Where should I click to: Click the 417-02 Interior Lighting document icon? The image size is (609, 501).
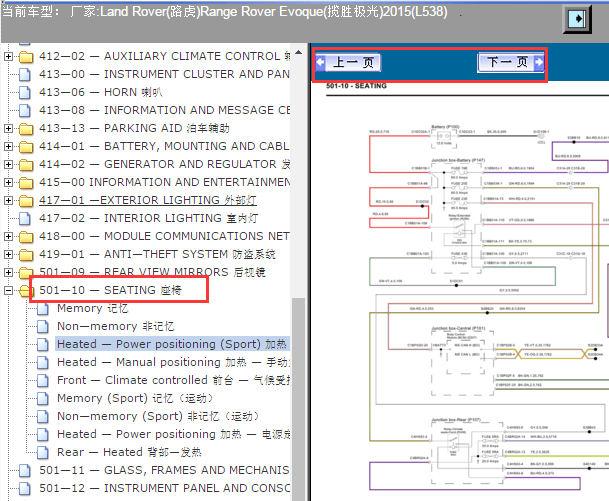tap(25, 219)
